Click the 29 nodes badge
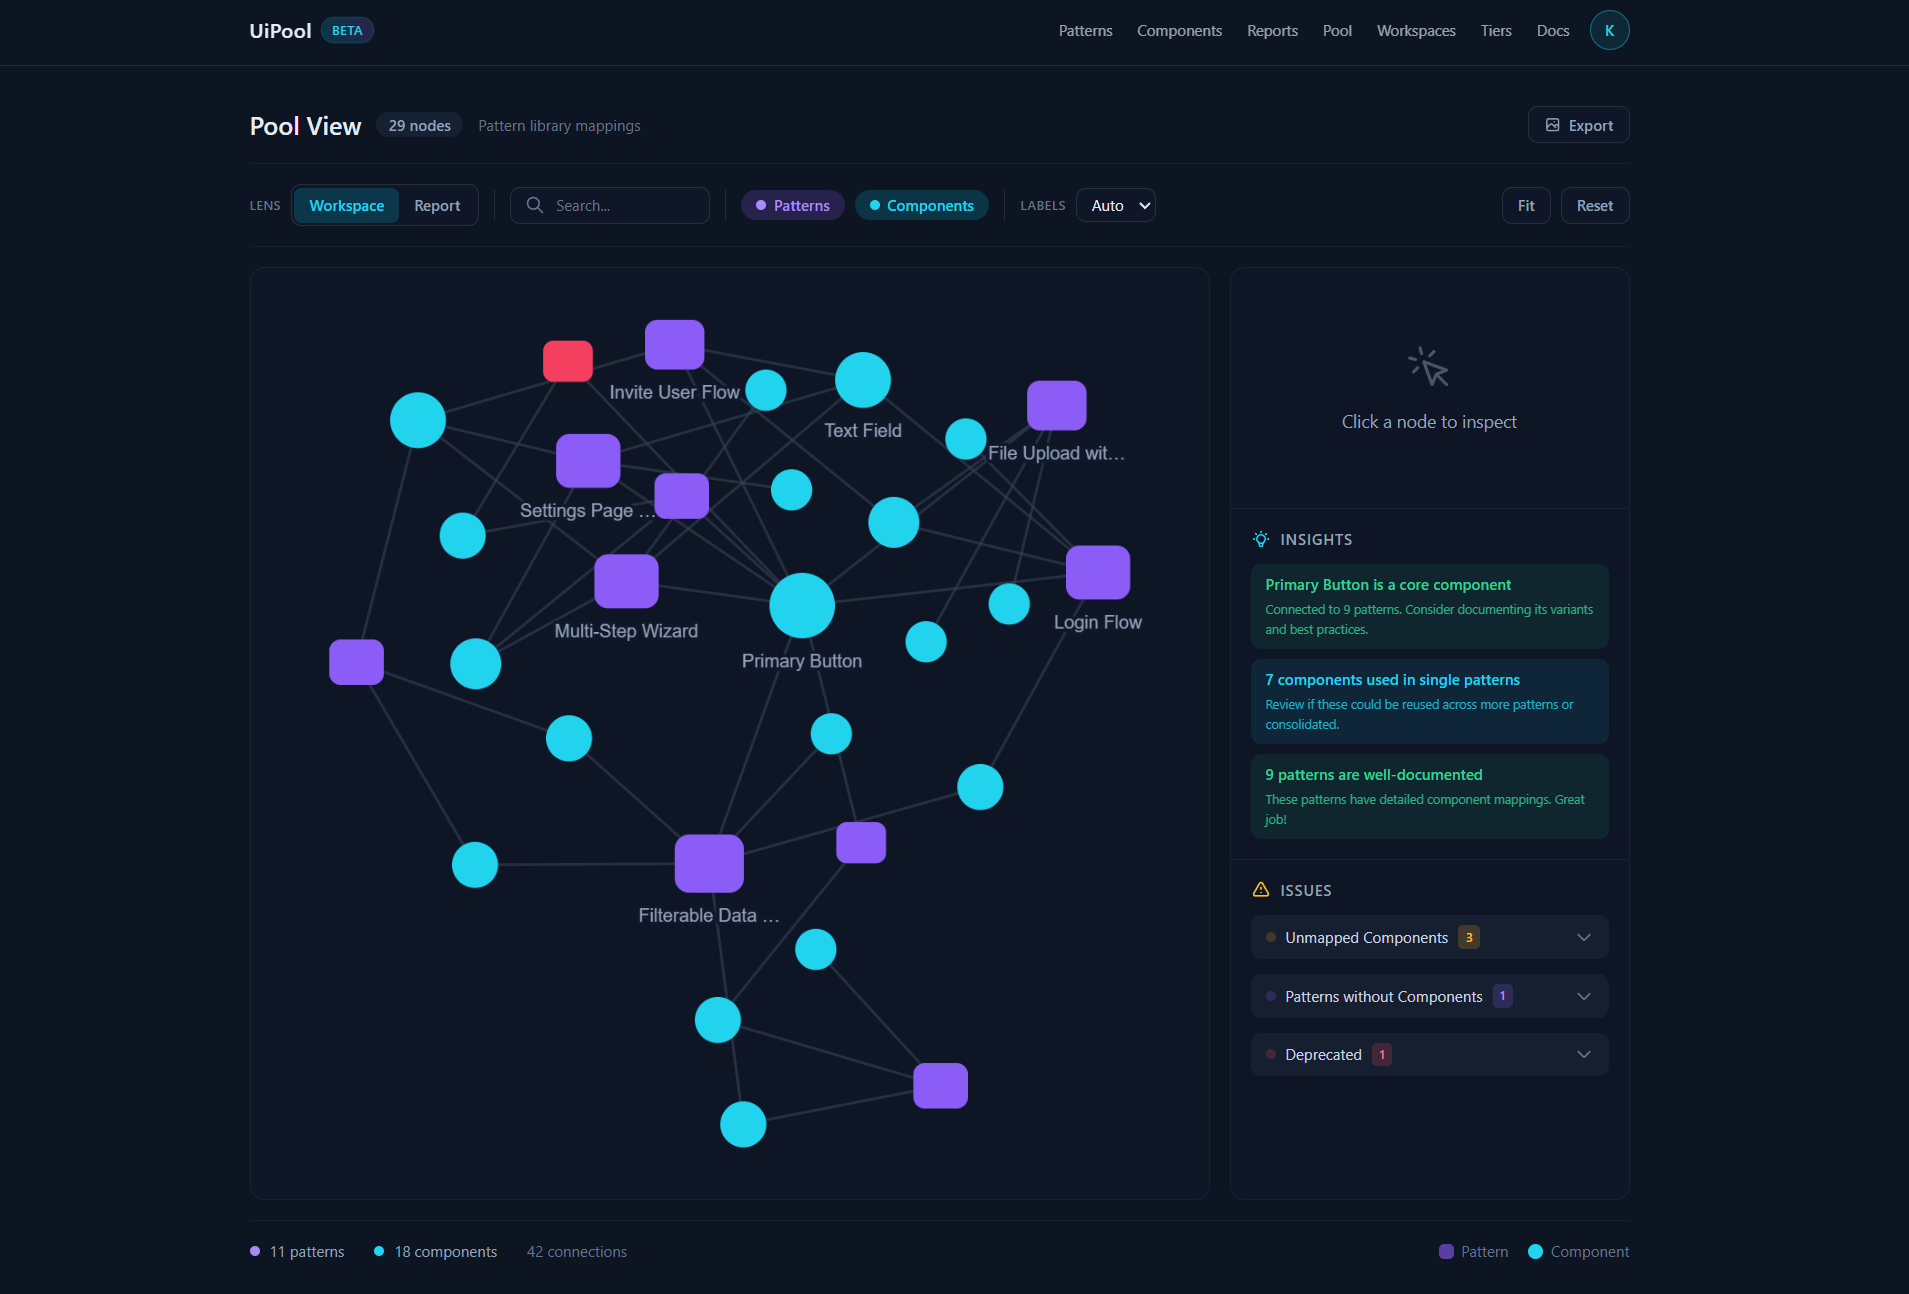Image resolution: width=1909 pixels, height=1294 pixels. [420, 125]
